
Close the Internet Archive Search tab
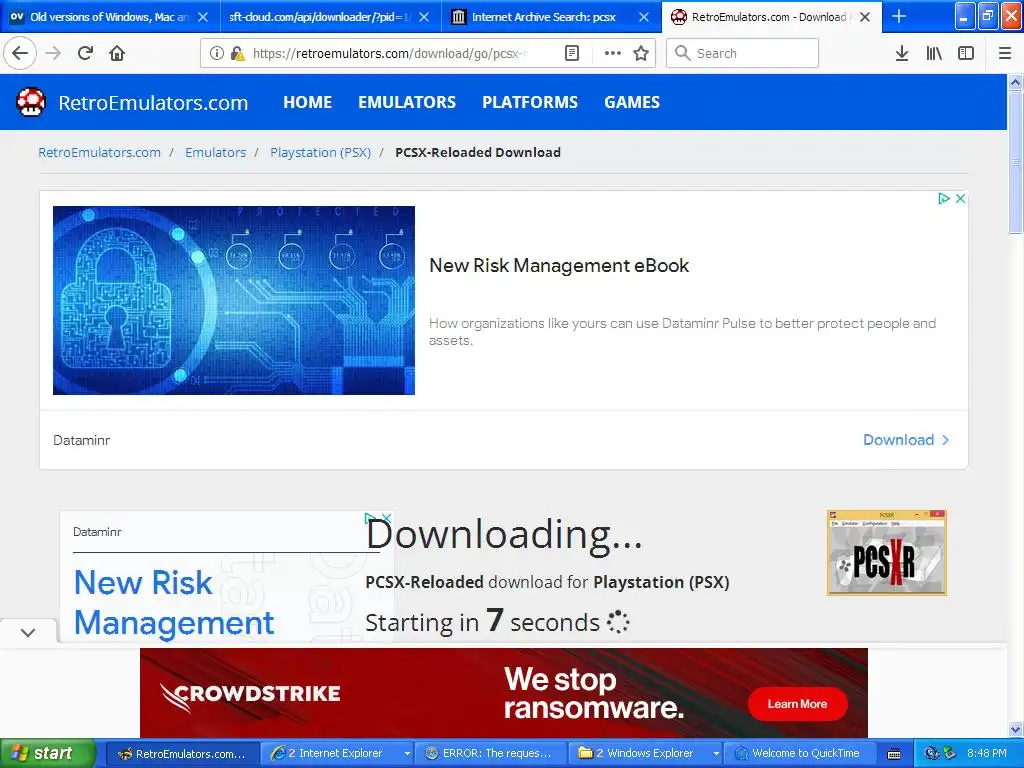[644, 16]
